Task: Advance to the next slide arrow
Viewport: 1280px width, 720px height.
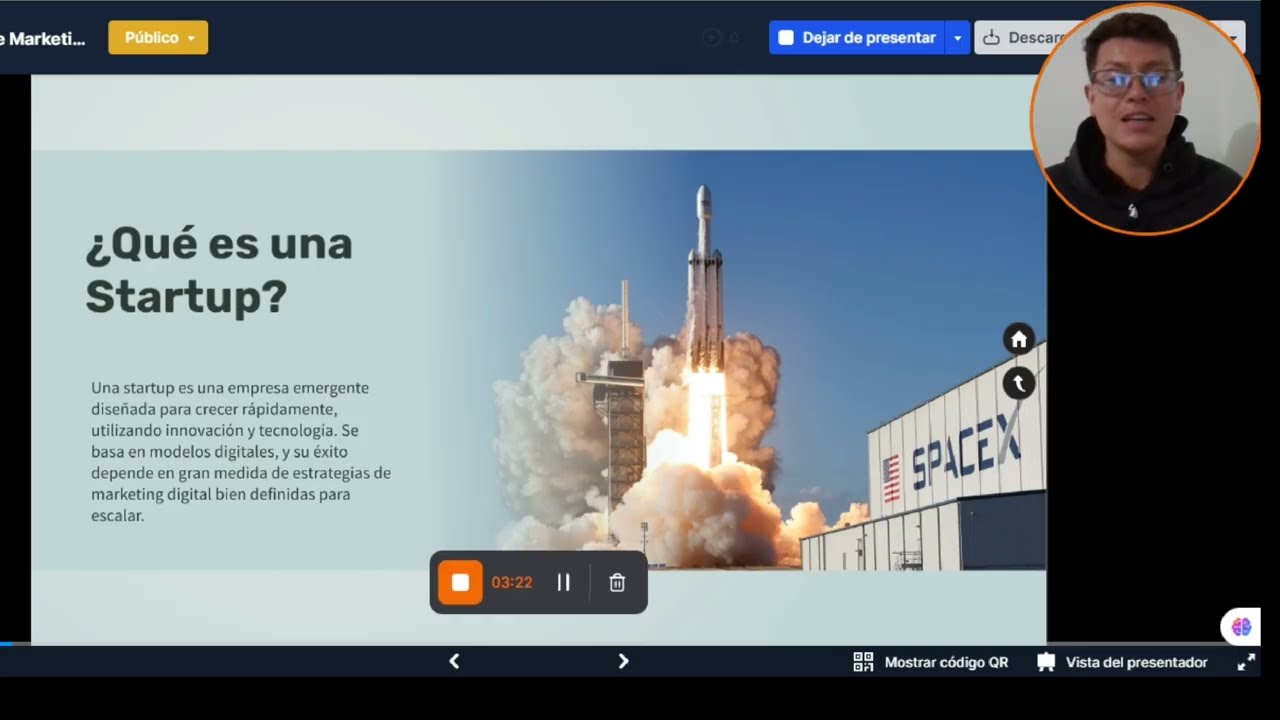Action: 623,661
